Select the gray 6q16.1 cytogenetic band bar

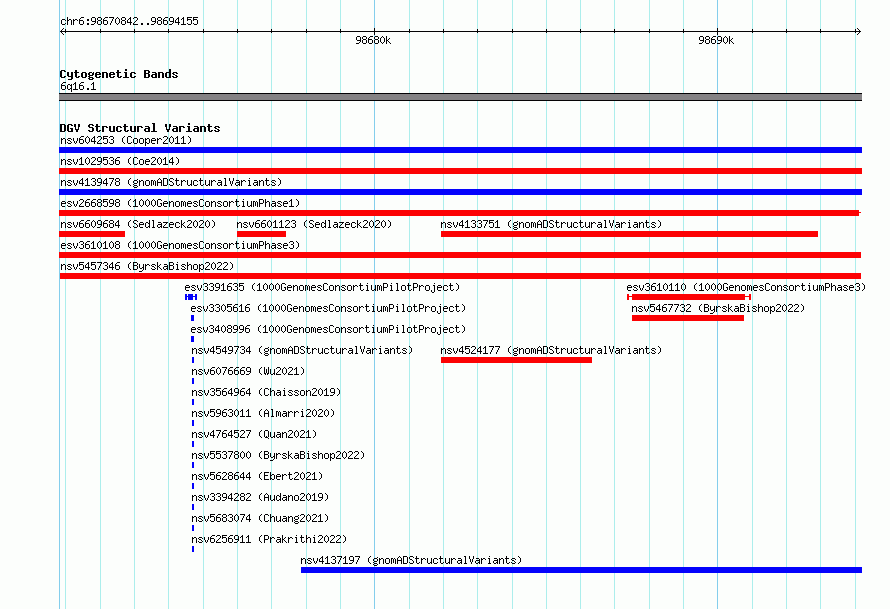[460, 97]
